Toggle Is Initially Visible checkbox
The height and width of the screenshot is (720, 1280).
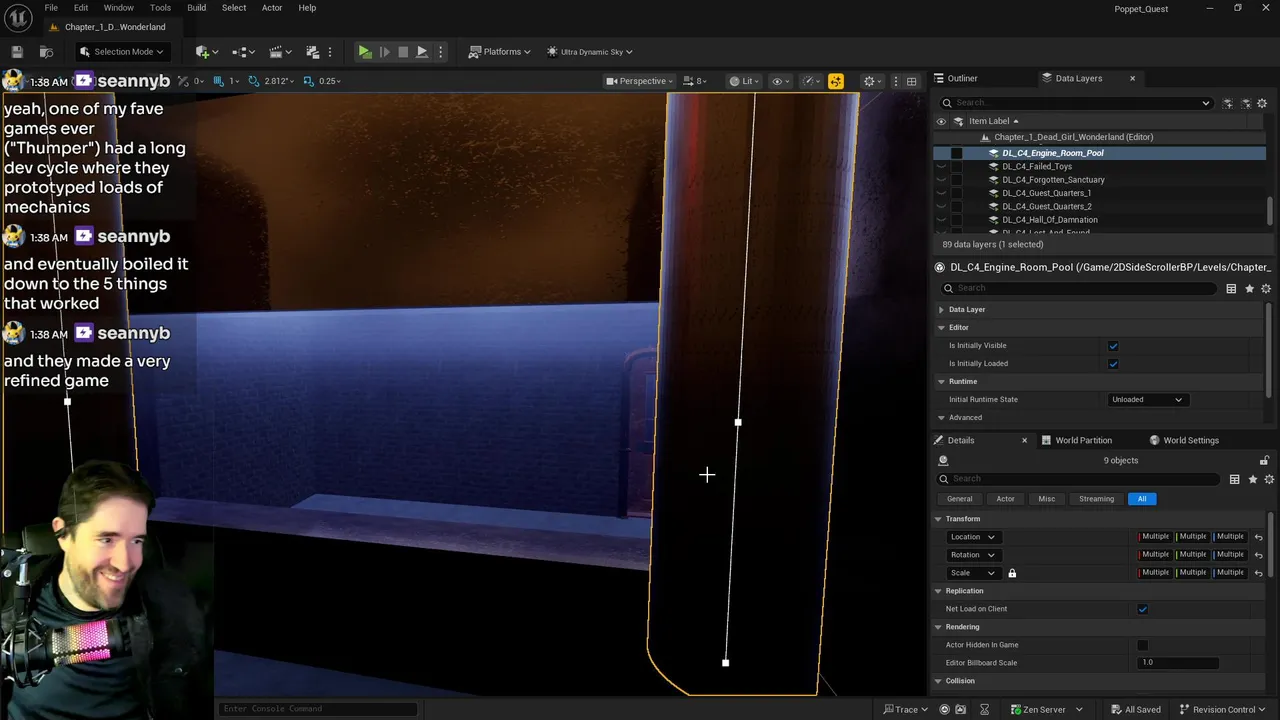1113,346
